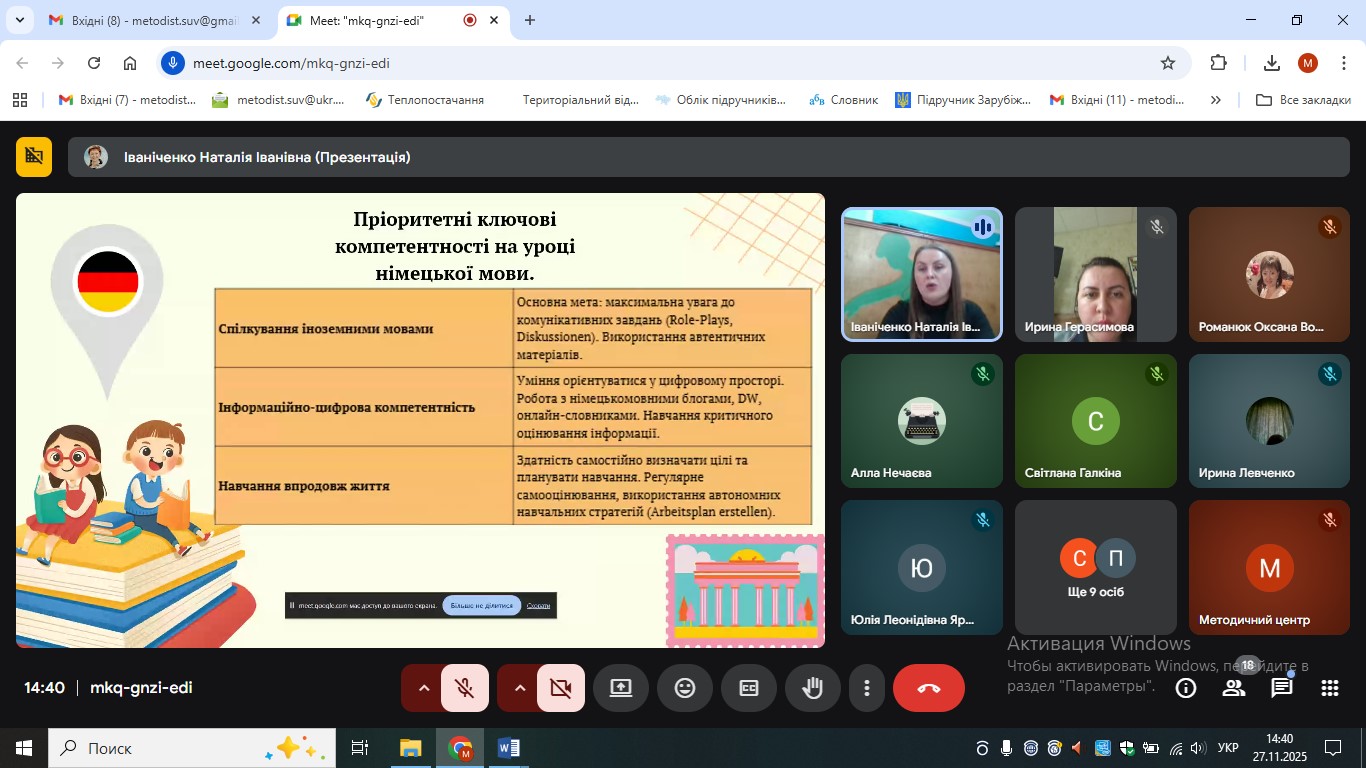Toggle the muted microphone button
Image resolution: width=1366 pixels, height=768 pixels.
[464, 688]
